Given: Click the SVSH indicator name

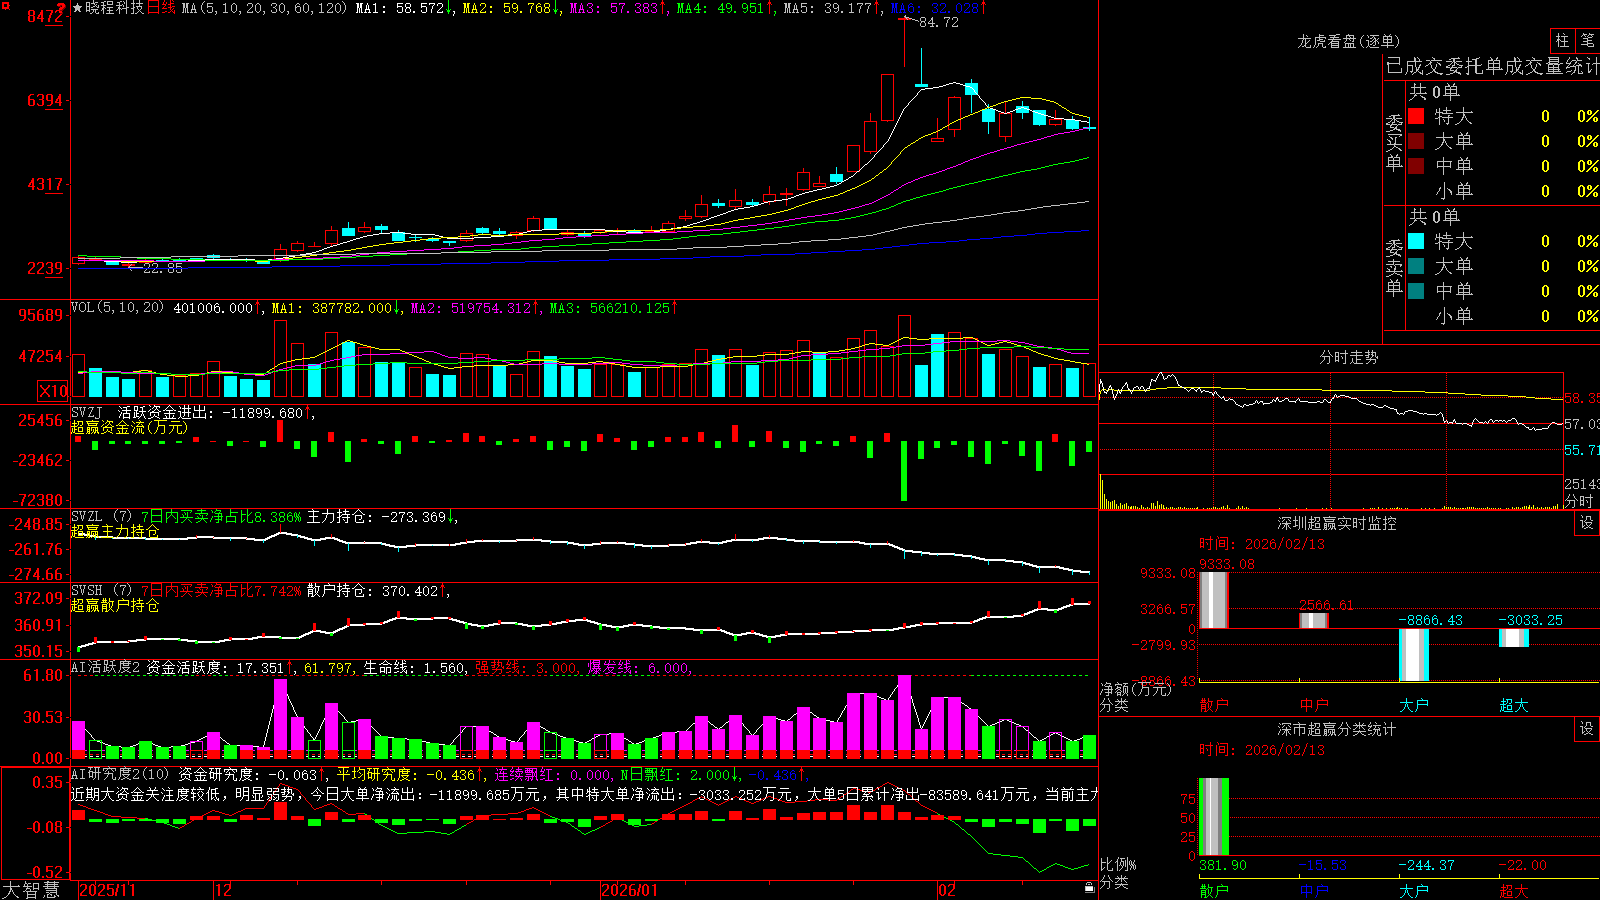Looking at the screenshot, I should tap(87, 591).
